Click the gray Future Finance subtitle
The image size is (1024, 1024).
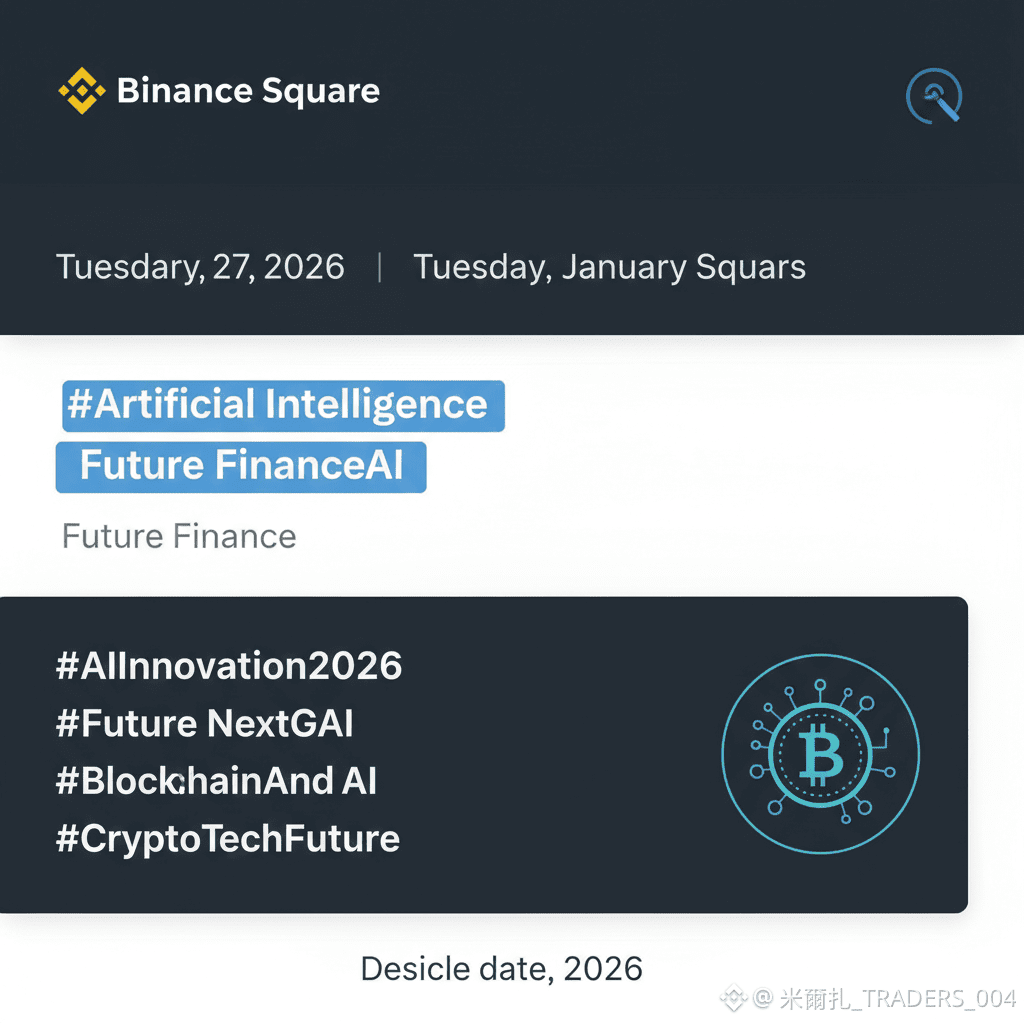tap(179, 536)
